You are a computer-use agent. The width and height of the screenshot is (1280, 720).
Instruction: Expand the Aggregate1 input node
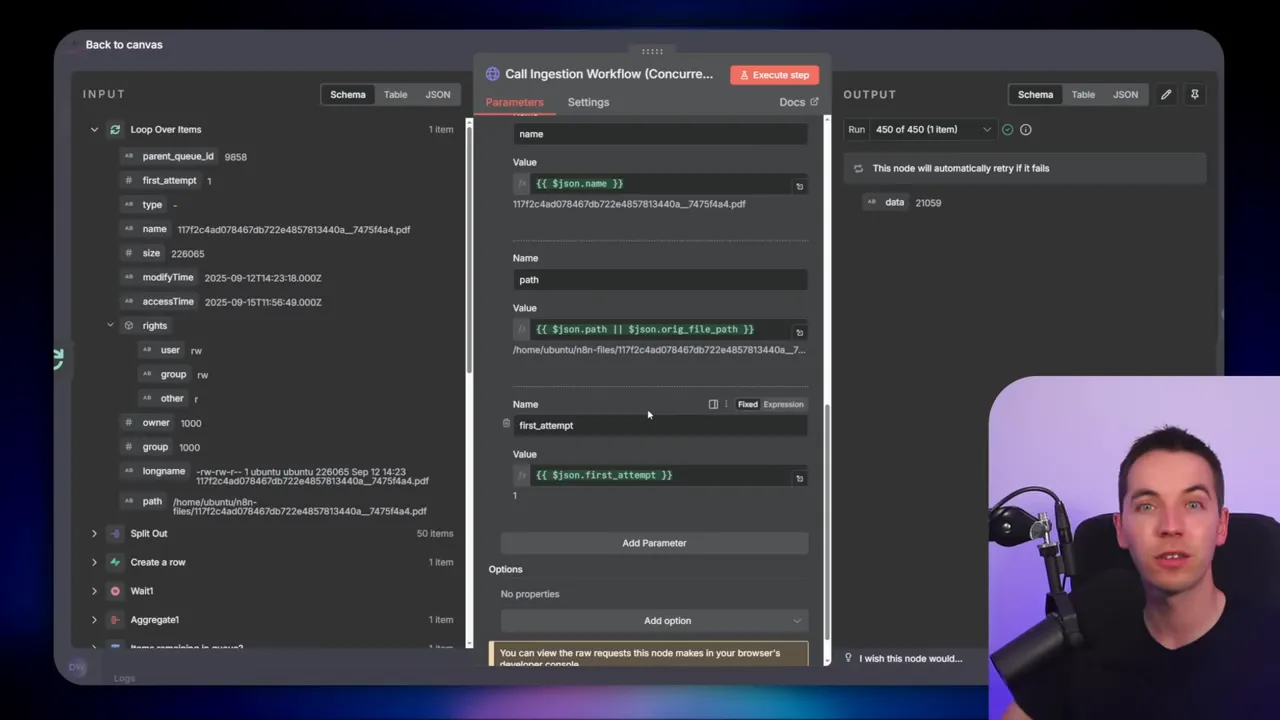pos(94,620)
